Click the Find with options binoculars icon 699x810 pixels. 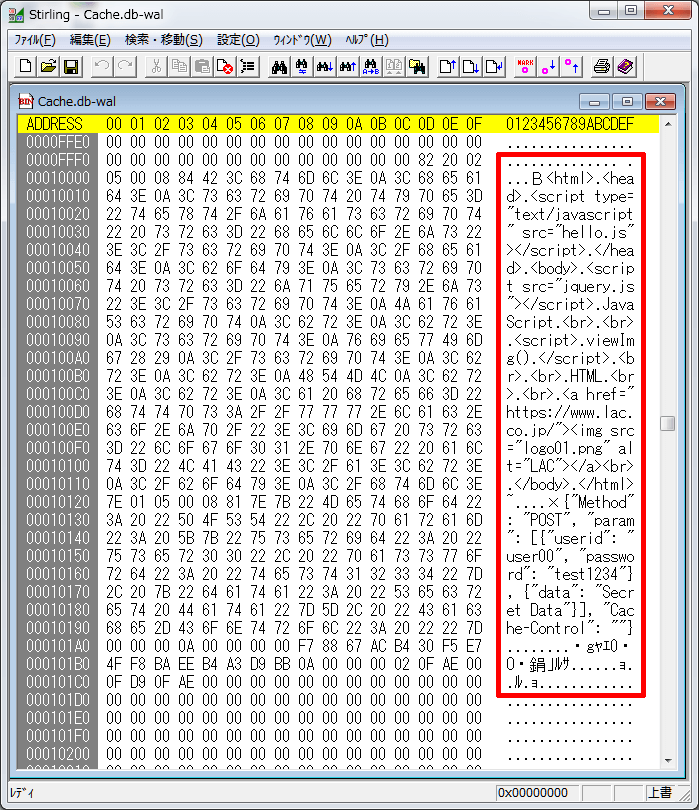click(302, 67)
